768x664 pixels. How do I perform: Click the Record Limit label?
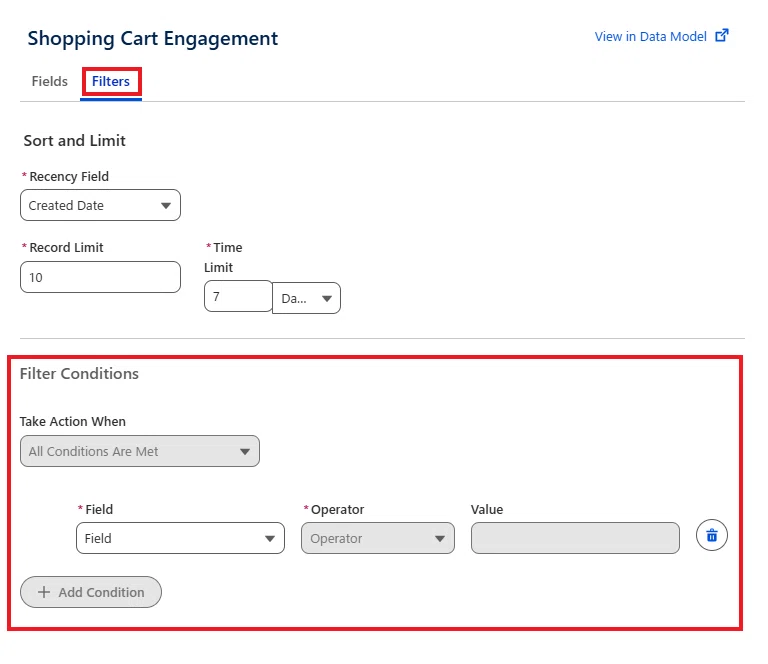pos(67,248)
